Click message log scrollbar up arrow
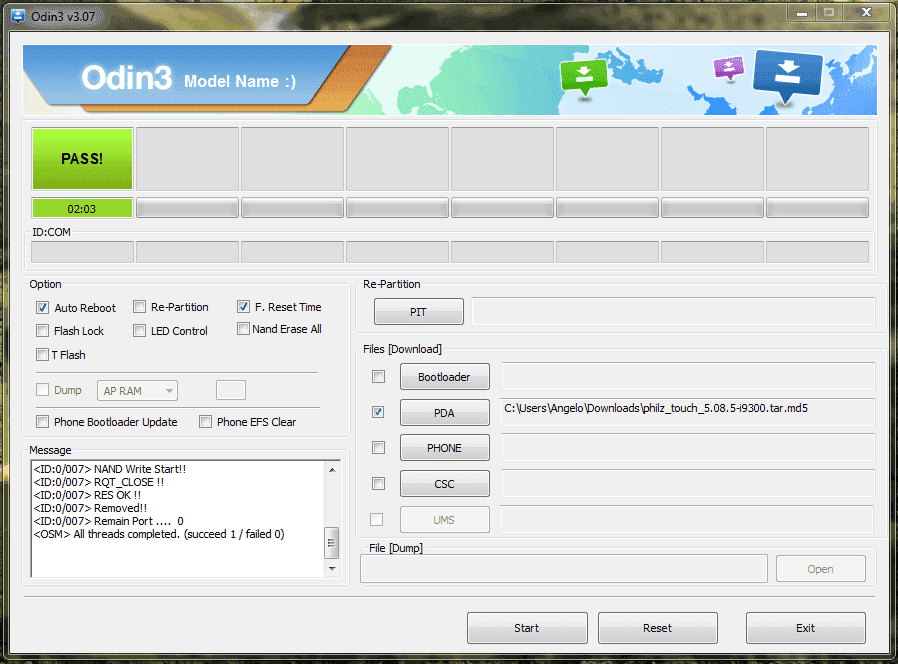Viewport: 898px width, 664px height. click(x=332, y=470)
